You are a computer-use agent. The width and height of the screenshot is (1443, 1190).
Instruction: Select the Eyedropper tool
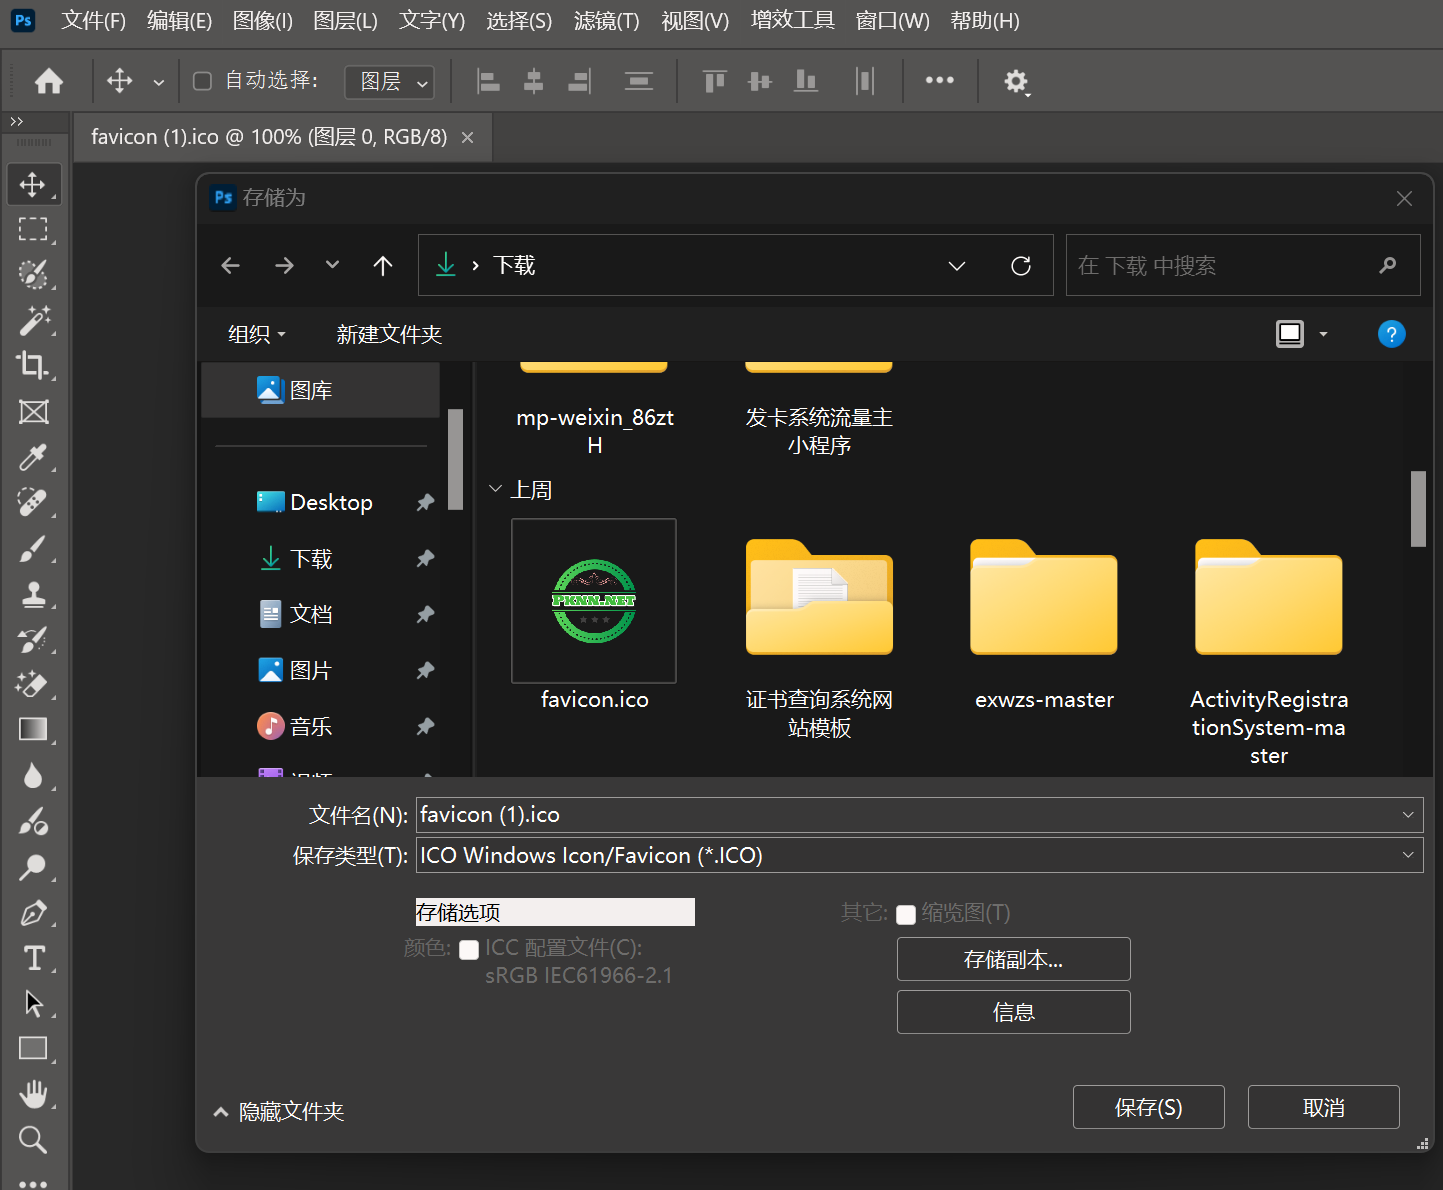point(33,457)
